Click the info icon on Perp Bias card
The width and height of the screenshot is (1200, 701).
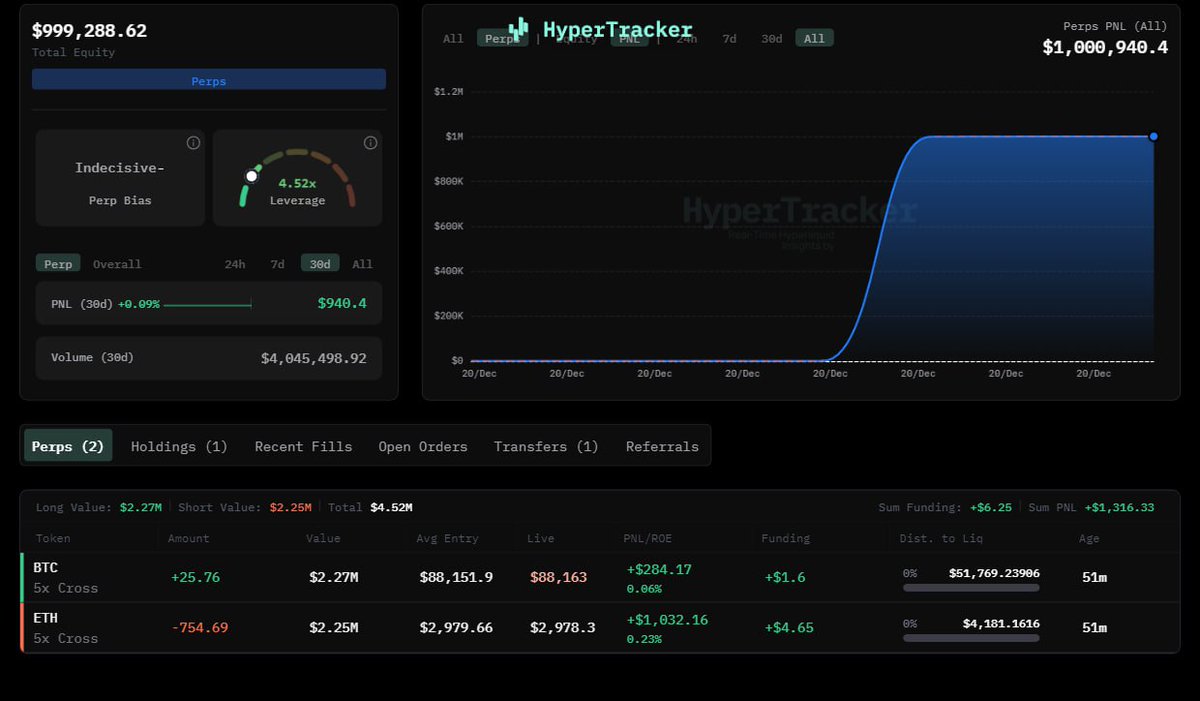coord(193,143)
